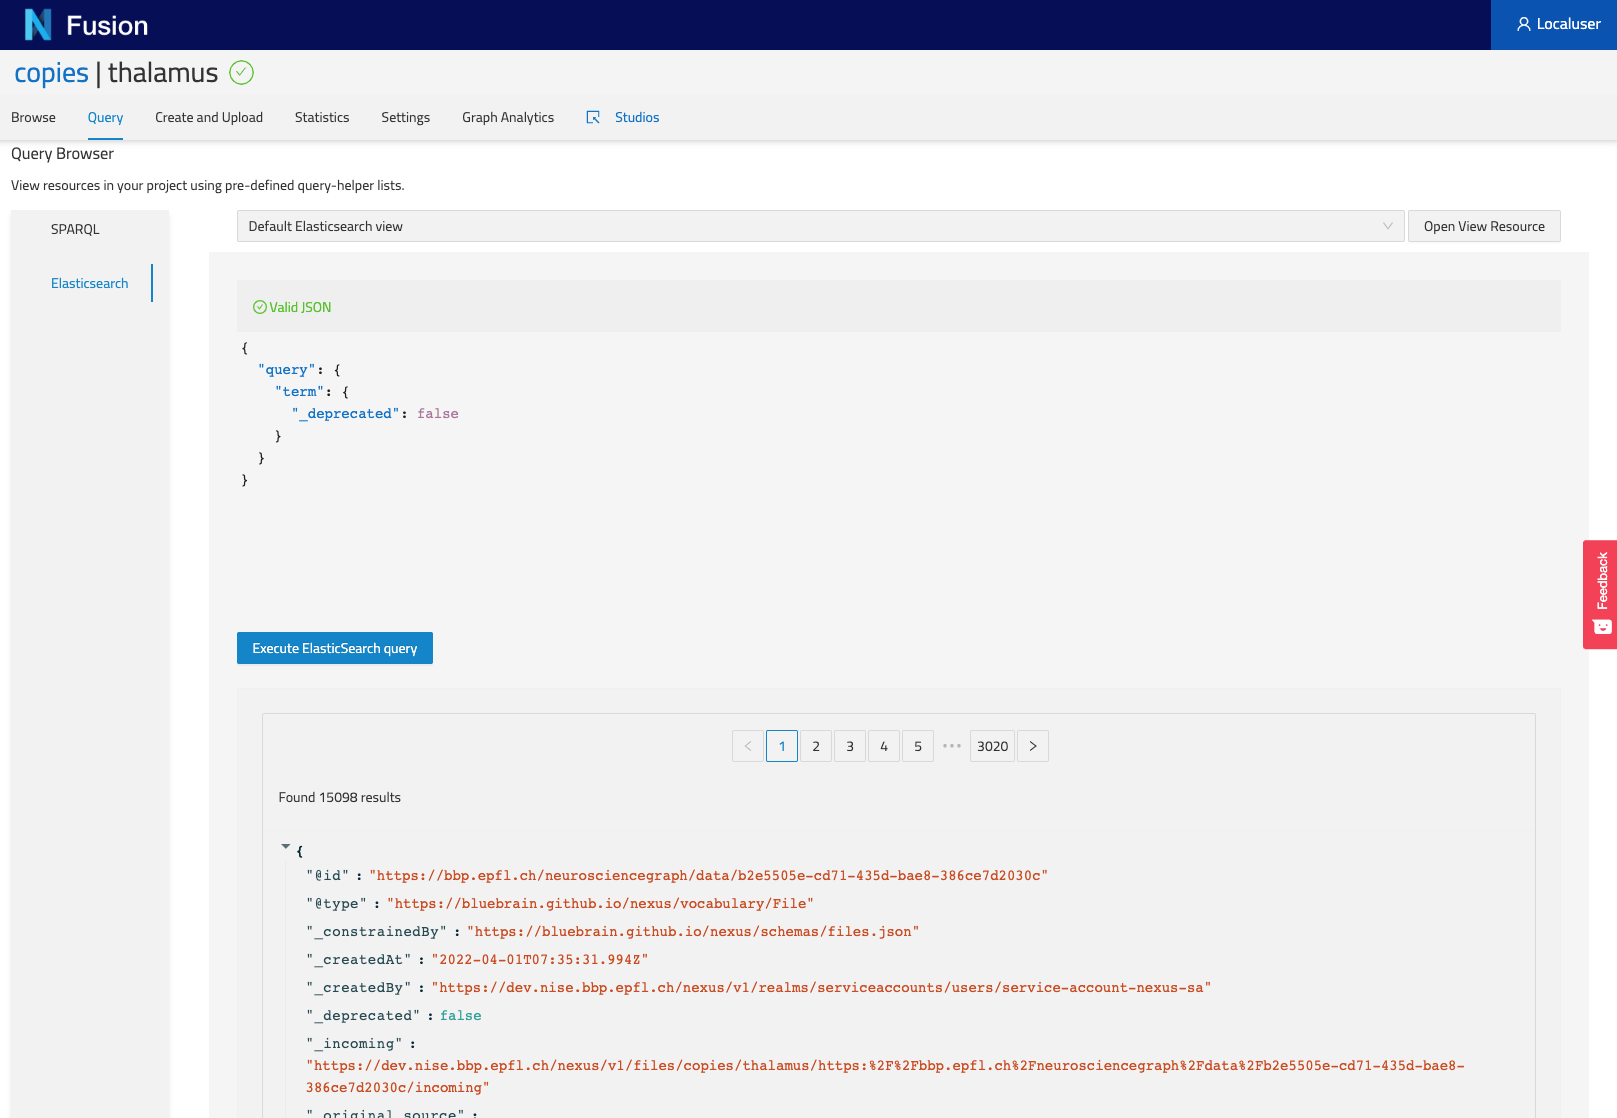
Task: Jump to results page 4
Action: [884, 746]
